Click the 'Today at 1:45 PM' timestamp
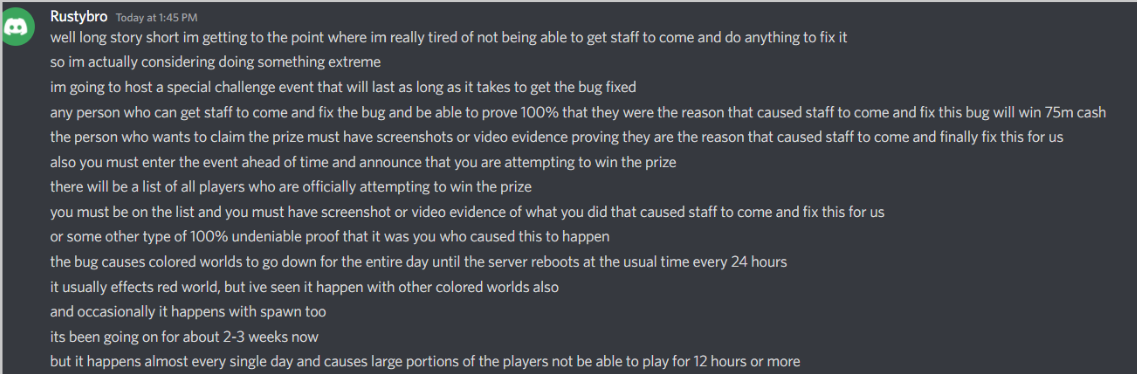Viewport: 1137px width, 374px height. click(156, 17)
